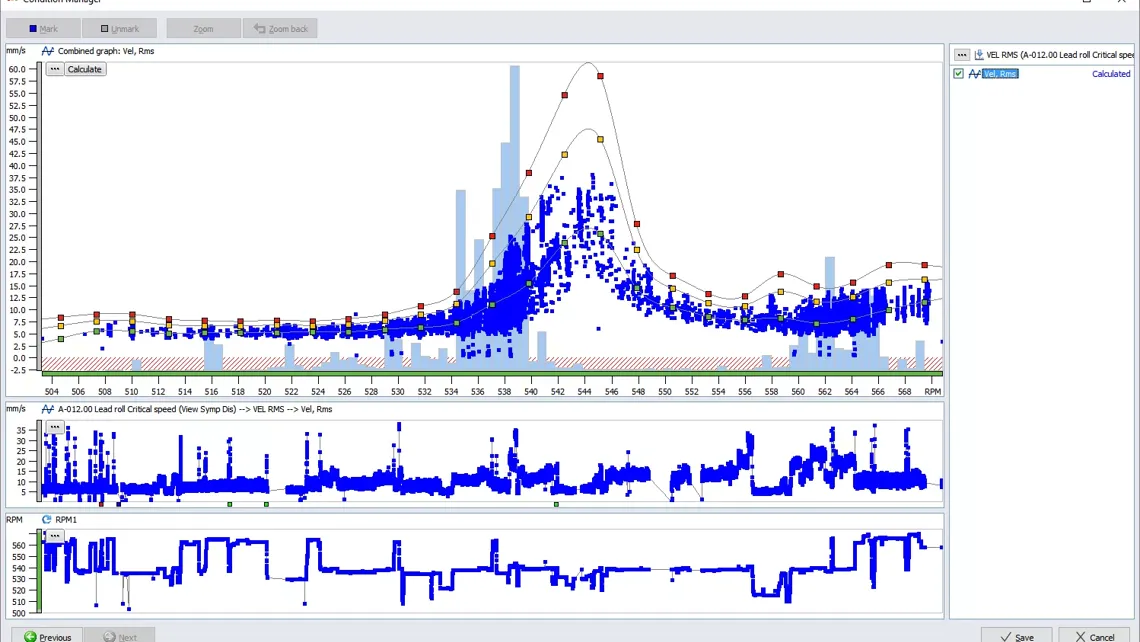This screenshot has height=642, width=1140.
Task: Toggle the Unmark tool in the toolbar
Action: tap(119, 28)
